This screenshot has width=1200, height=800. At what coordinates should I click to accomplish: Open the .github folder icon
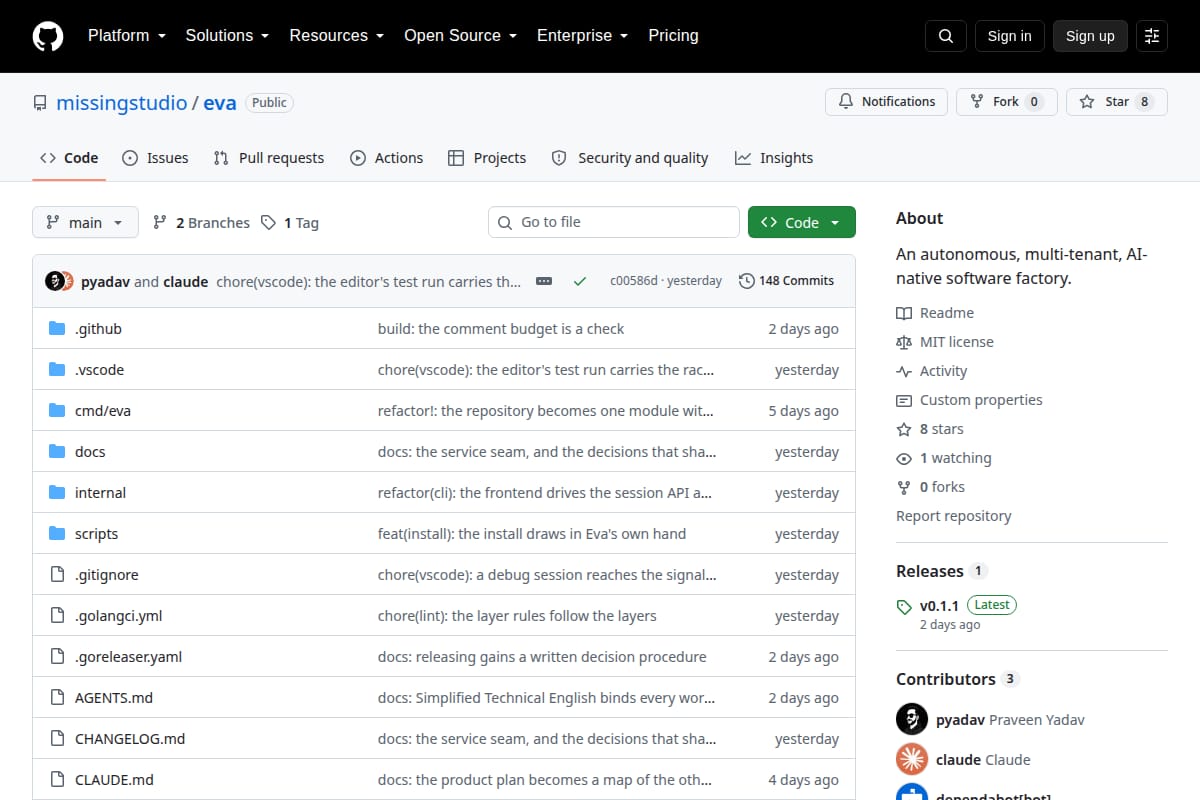pyautogui.click(x=57, y=329)
